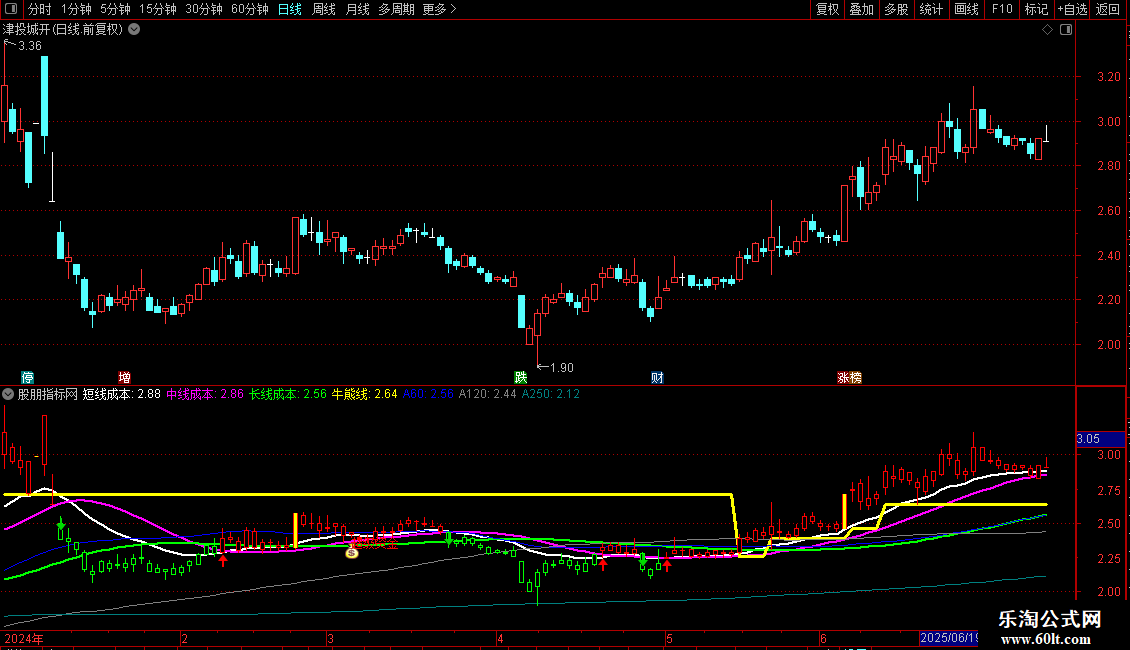Open the 增 event marker on chart

tap(125, 378)
